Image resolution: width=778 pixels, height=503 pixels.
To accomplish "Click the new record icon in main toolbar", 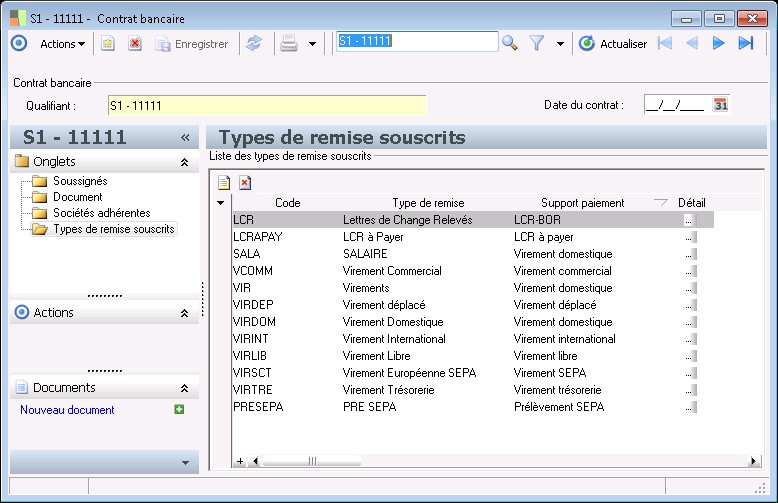I will pos(108,44).
